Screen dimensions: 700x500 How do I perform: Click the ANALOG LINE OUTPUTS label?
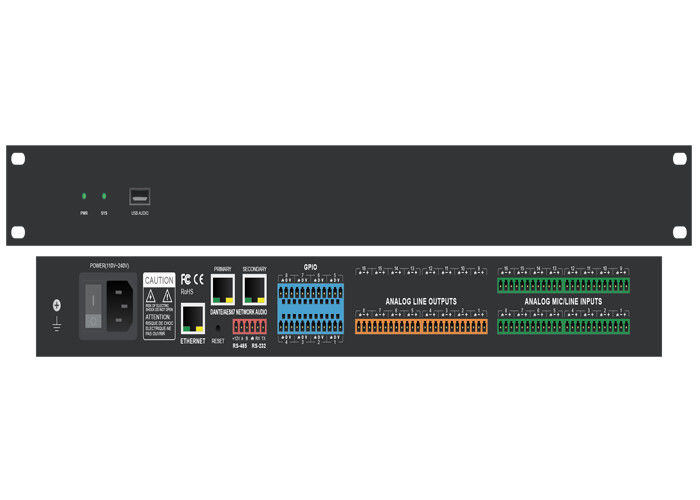coord(420,300)
